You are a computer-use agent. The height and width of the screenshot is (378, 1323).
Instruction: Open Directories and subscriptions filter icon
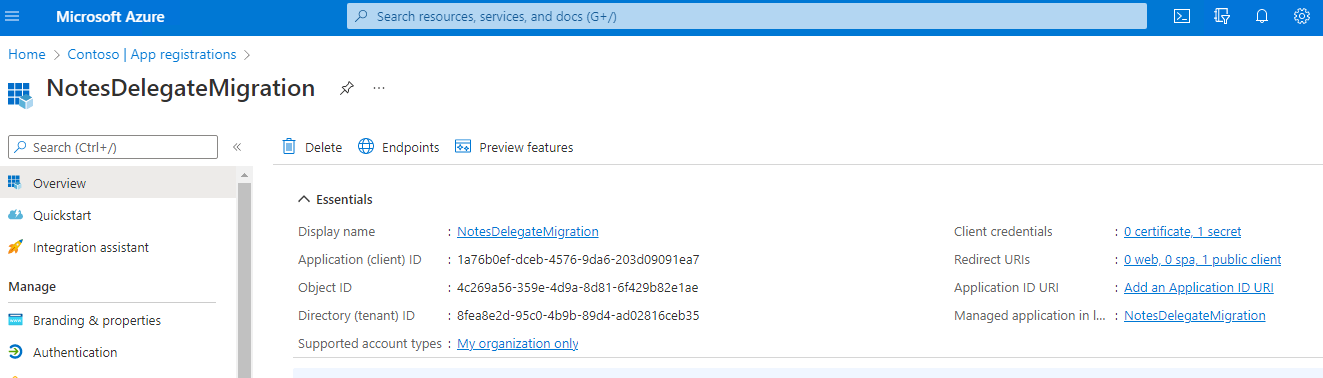1221,16
